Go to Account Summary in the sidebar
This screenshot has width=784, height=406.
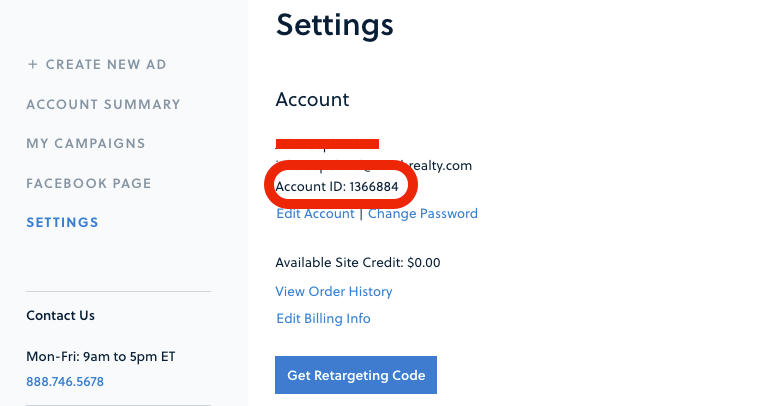pos(103,104)
